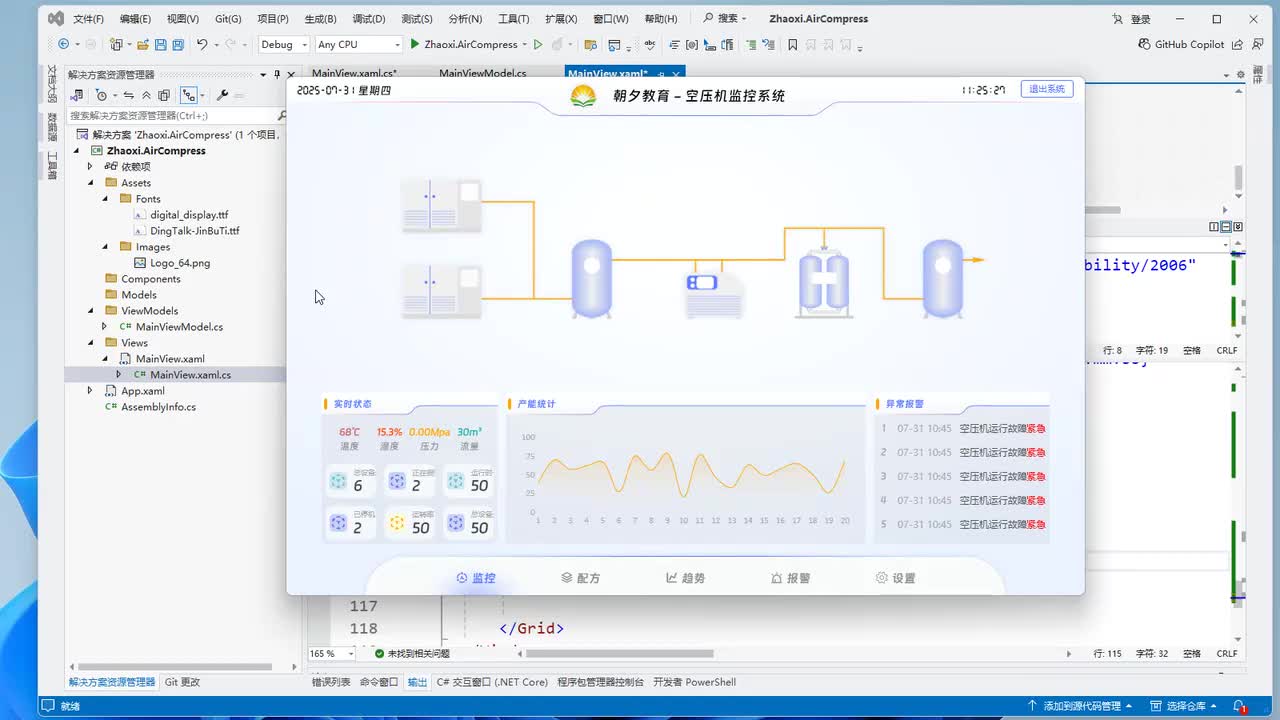Screen dimensions: 1280x720
Task: Click the Share icon next to GitHub Copilot
Action: [1237, 44]
